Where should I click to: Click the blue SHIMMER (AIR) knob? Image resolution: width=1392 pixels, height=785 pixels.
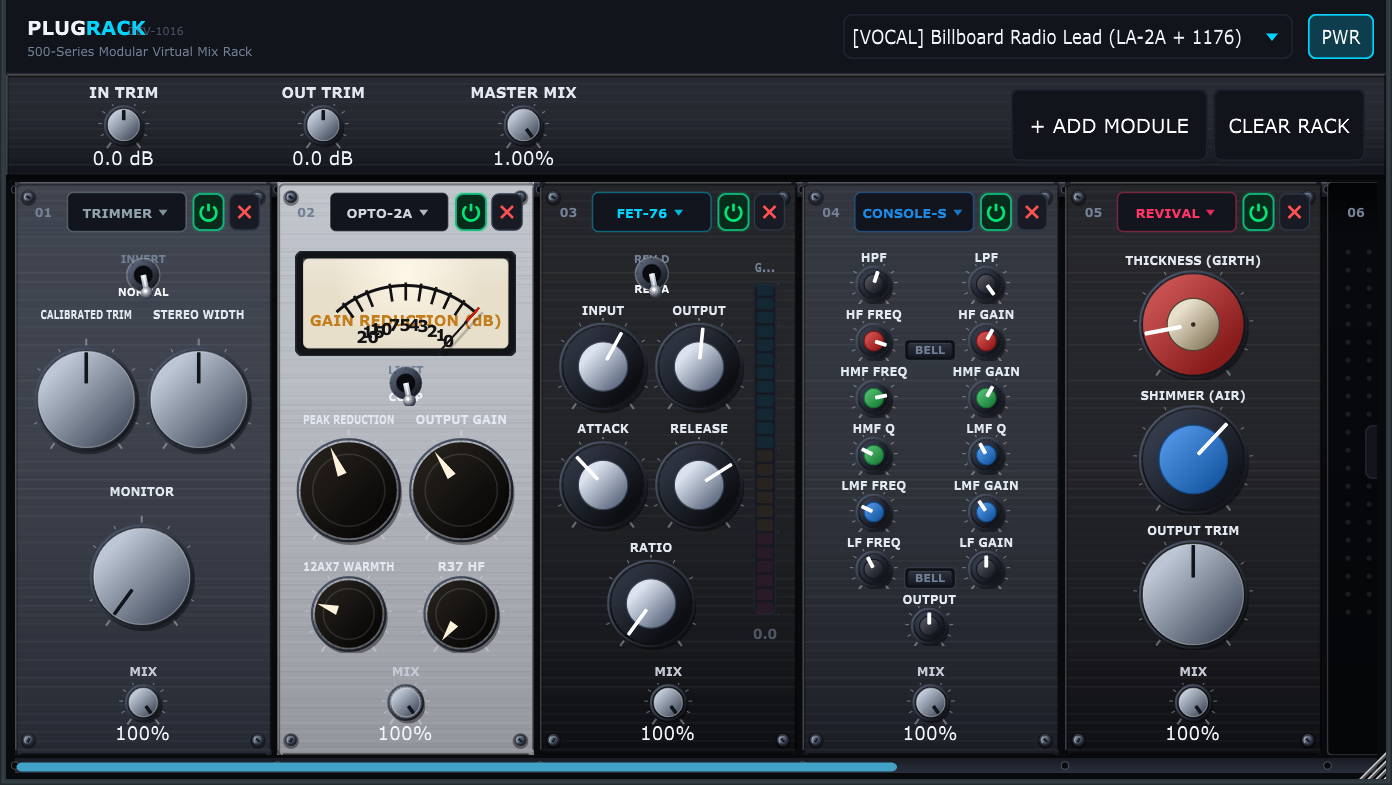(x=1192, y=460)
